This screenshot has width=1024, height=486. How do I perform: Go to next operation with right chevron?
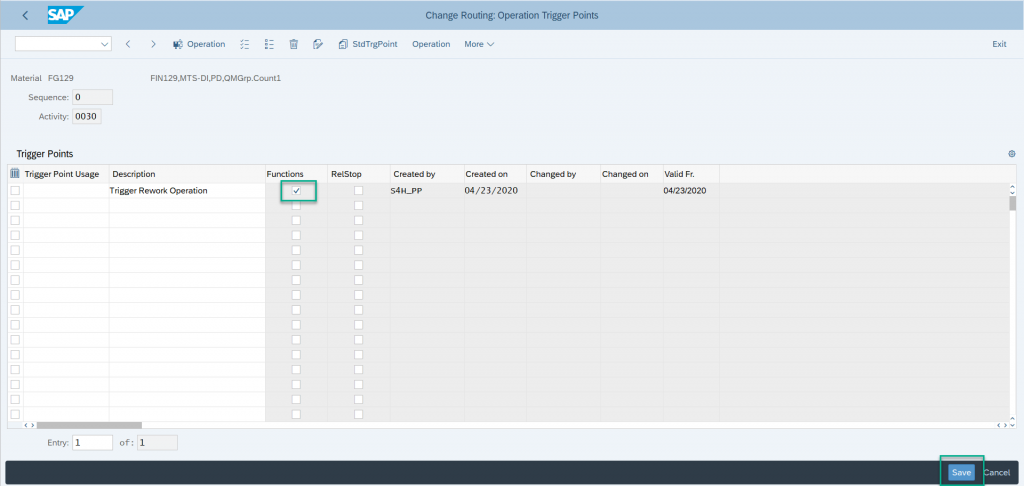click(153, 44)
